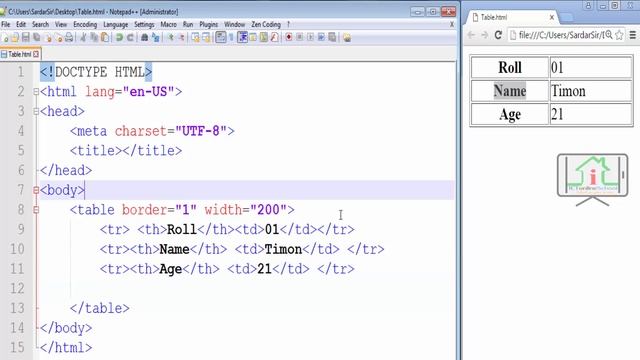Click the Save All toolbar icon
The image size is (640, 360).
coord(36,38)
